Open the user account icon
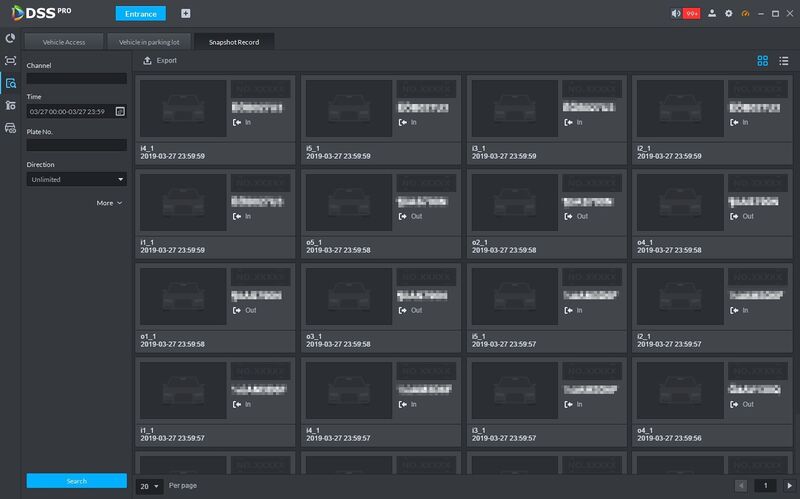The width and height of the screenshot is (800, 499). [712, 13]
